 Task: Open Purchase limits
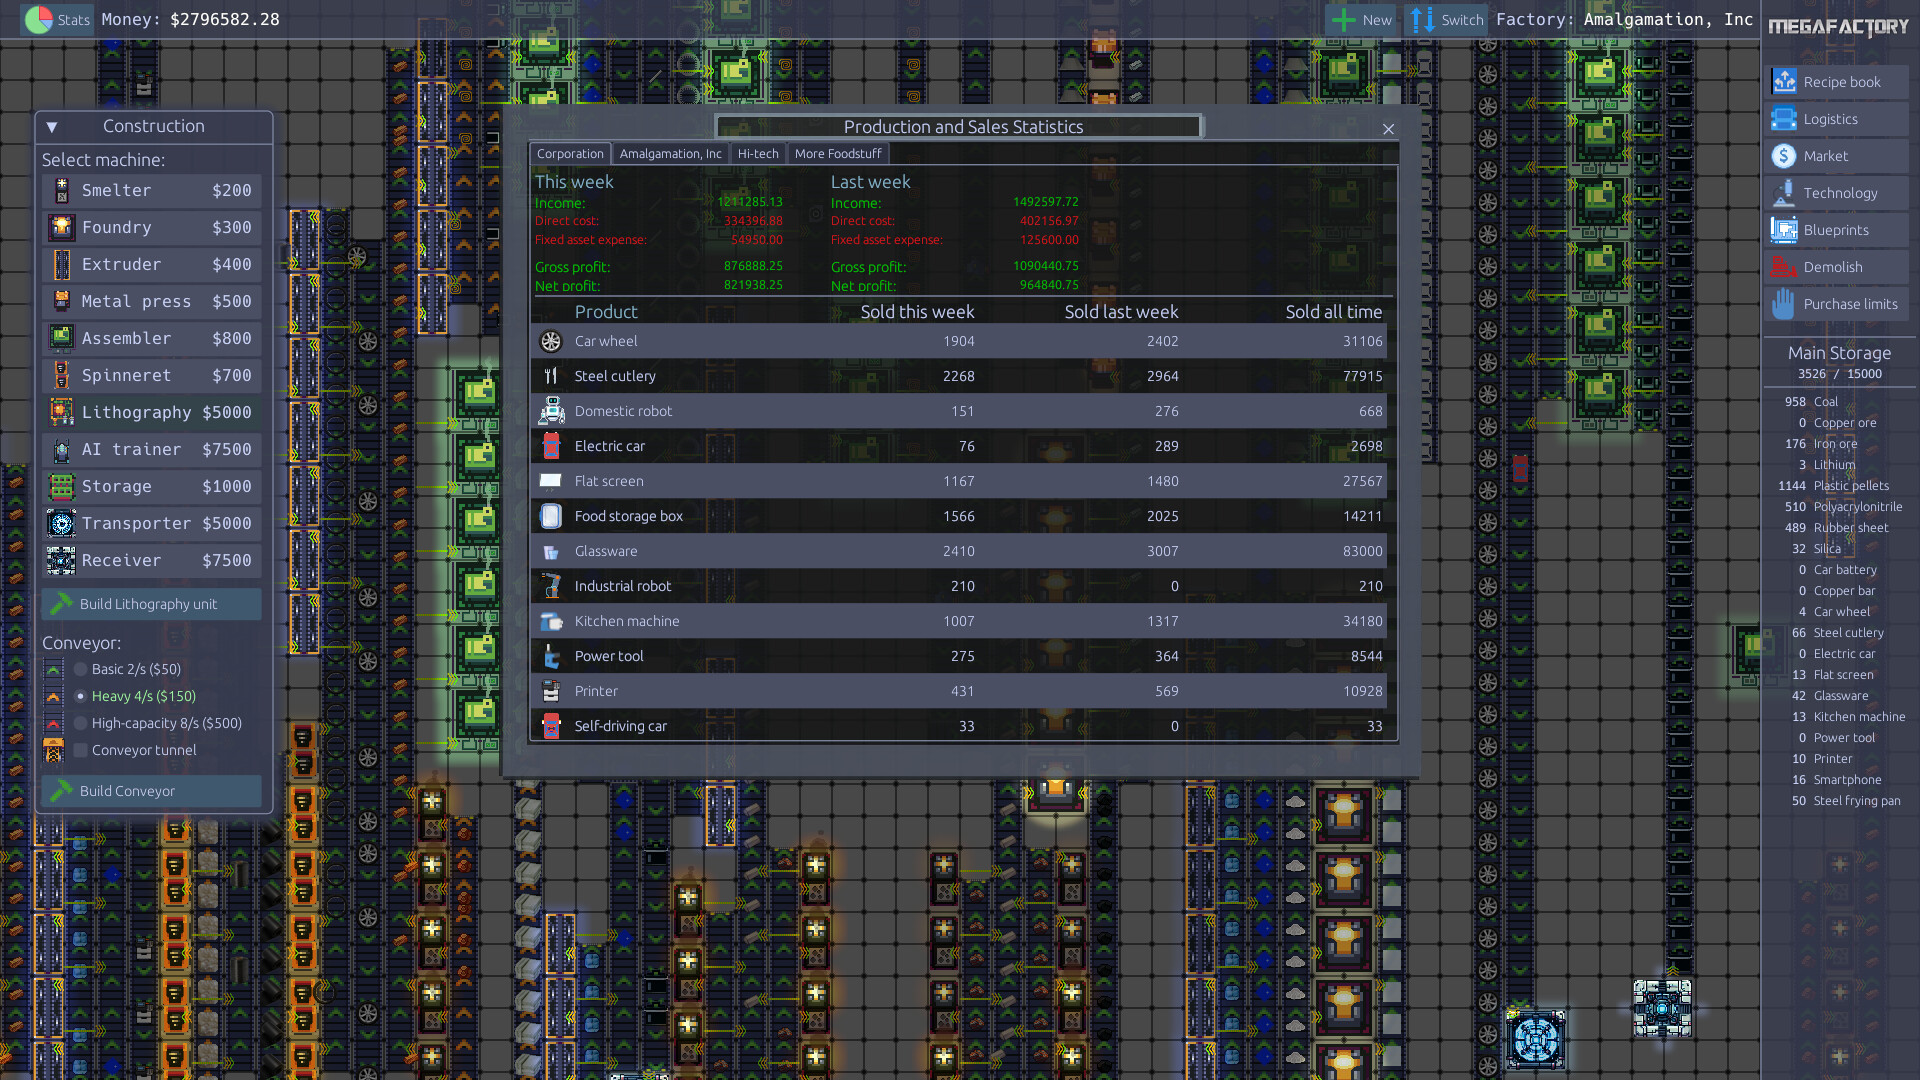(x=1836, y=303)
